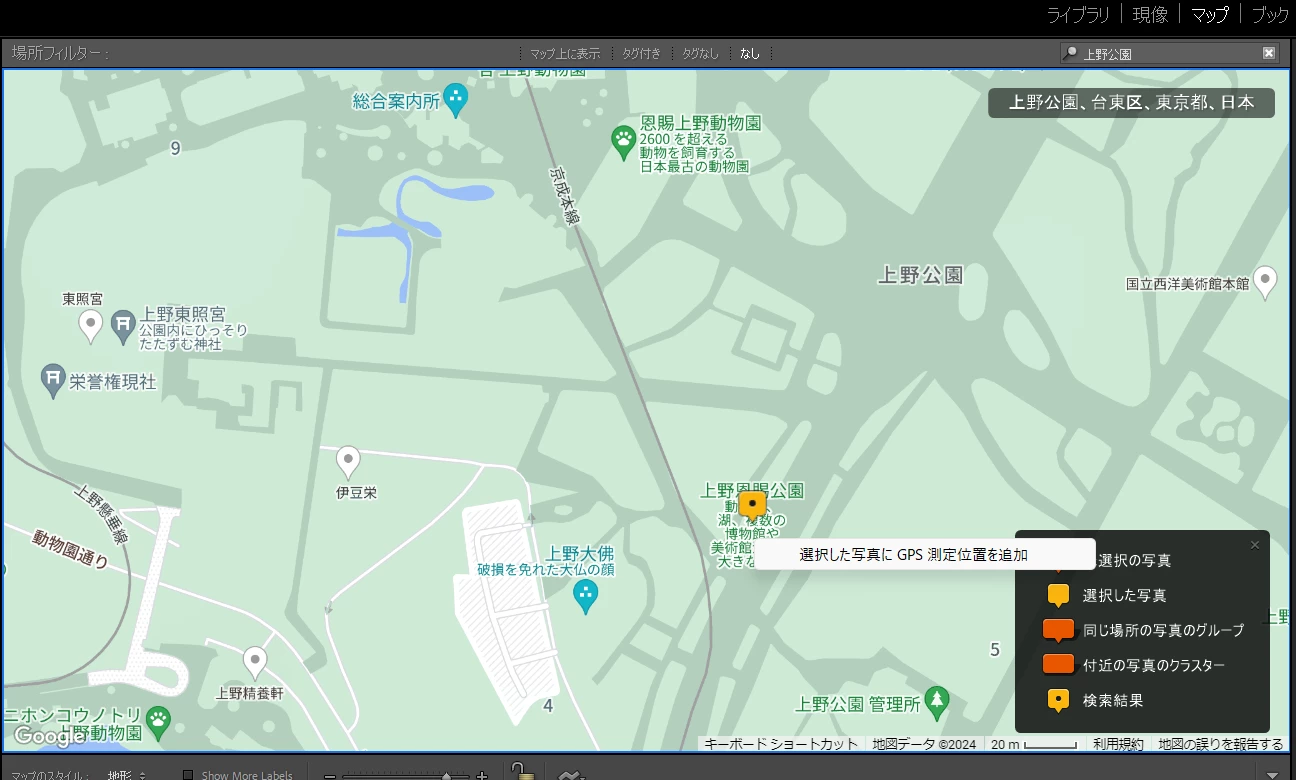This screenshot has width=1296, height=780.
Task: Click the 上野大仏 text label
Action: tap(580, 553)
